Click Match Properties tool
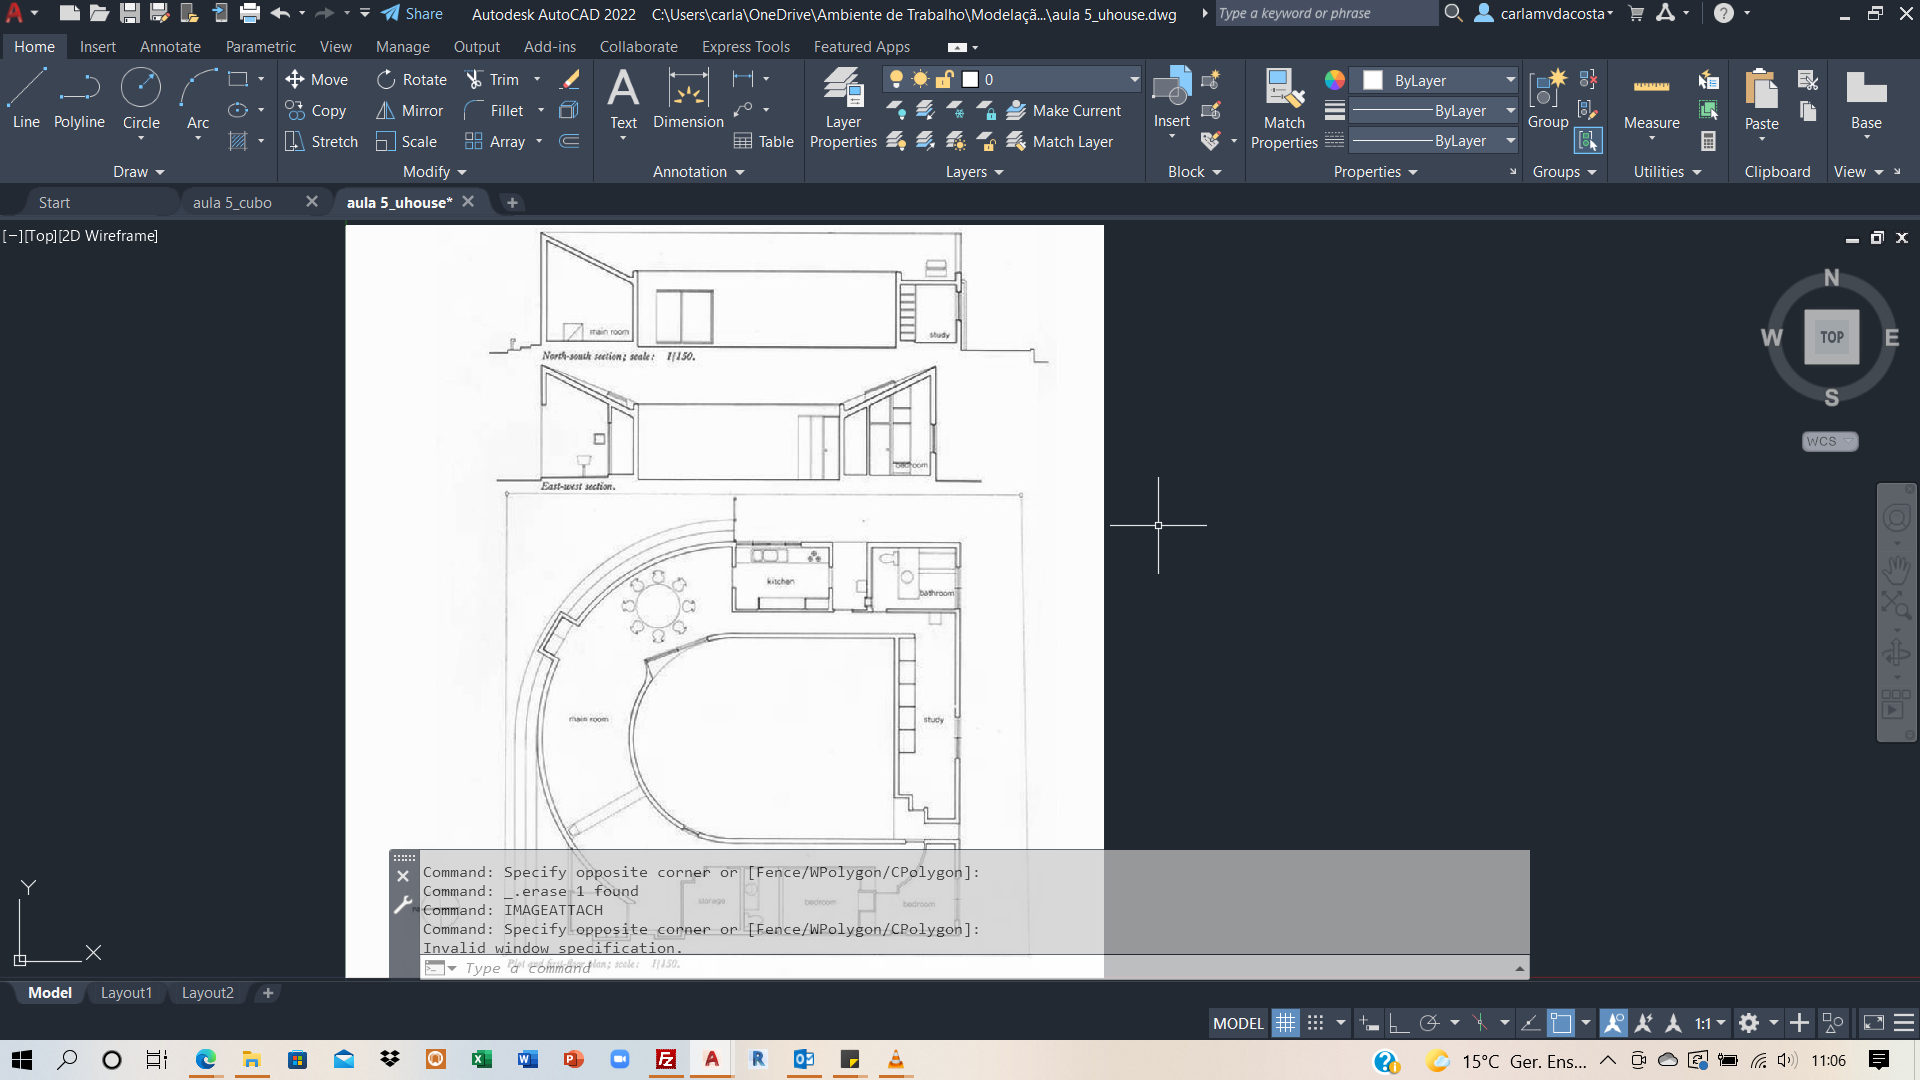 (x=1284, y=108)
